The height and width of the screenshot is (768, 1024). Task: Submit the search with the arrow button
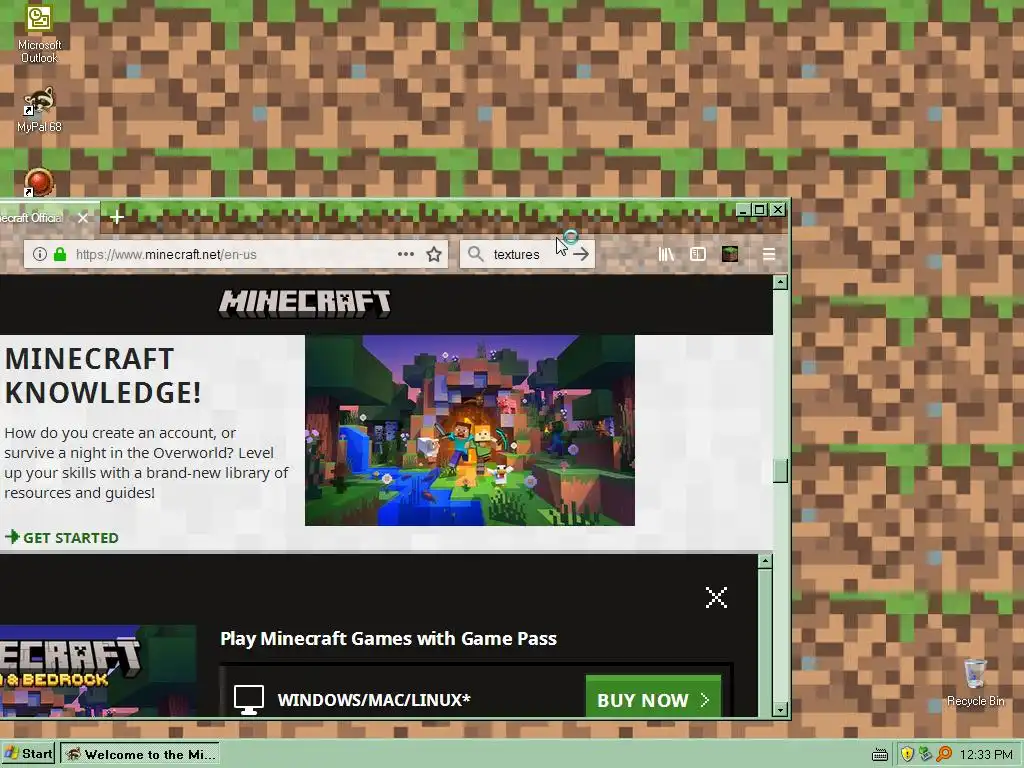pos(581,254)
